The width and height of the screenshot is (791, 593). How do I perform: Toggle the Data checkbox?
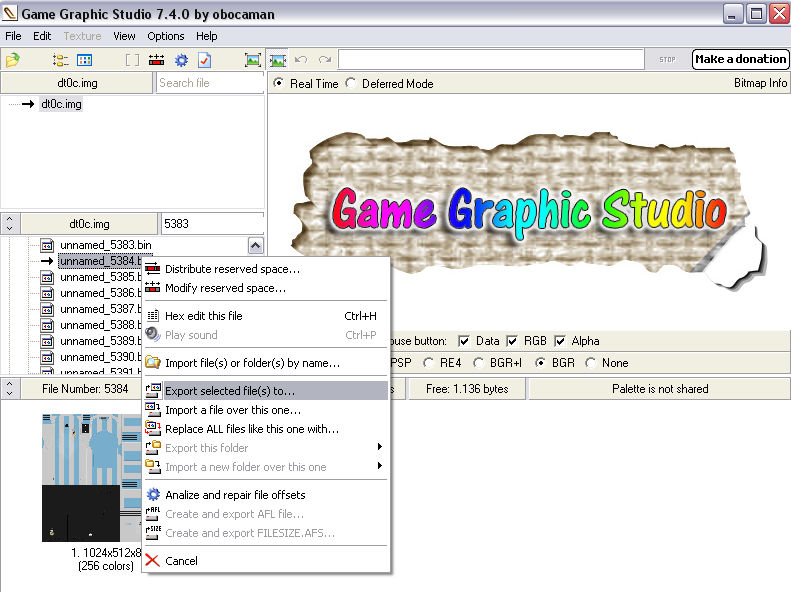(464, 341)
